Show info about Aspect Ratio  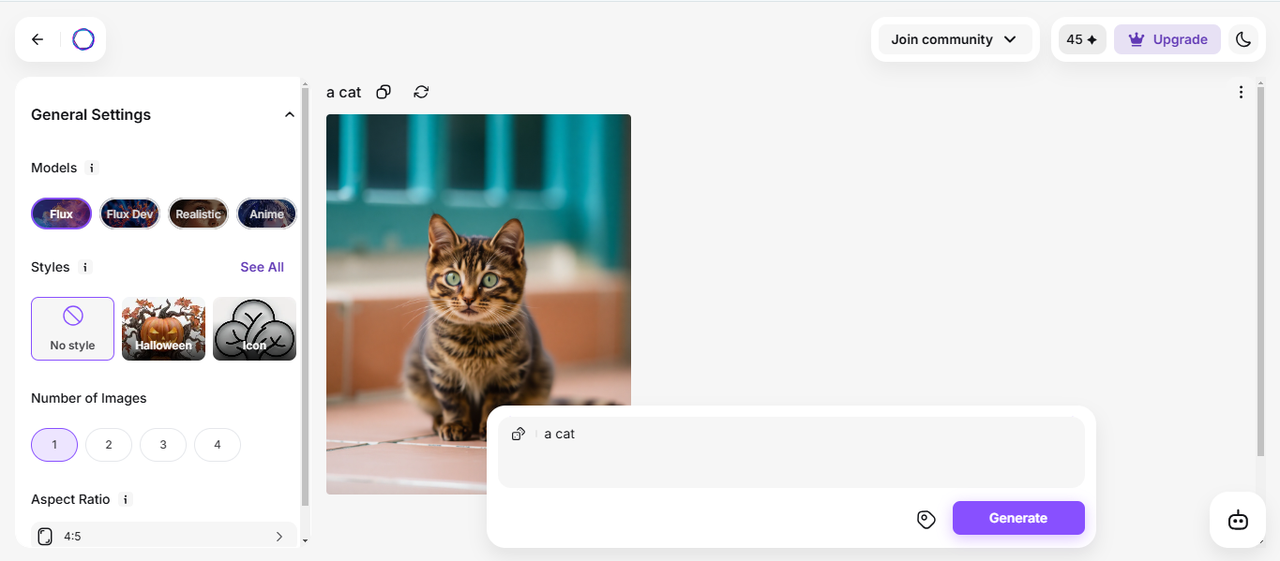(125, 499)
